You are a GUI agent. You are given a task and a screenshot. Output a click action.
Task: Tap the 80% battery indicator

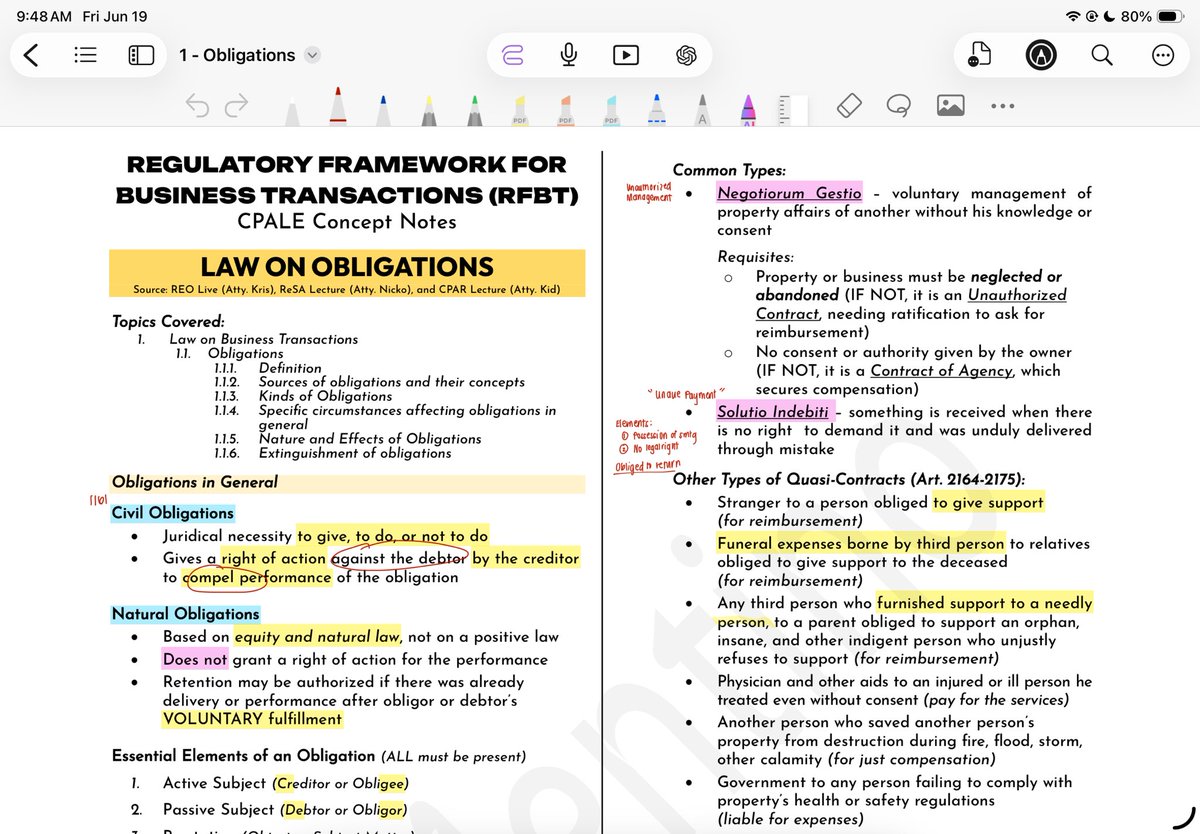click(x=1153, y=17)
